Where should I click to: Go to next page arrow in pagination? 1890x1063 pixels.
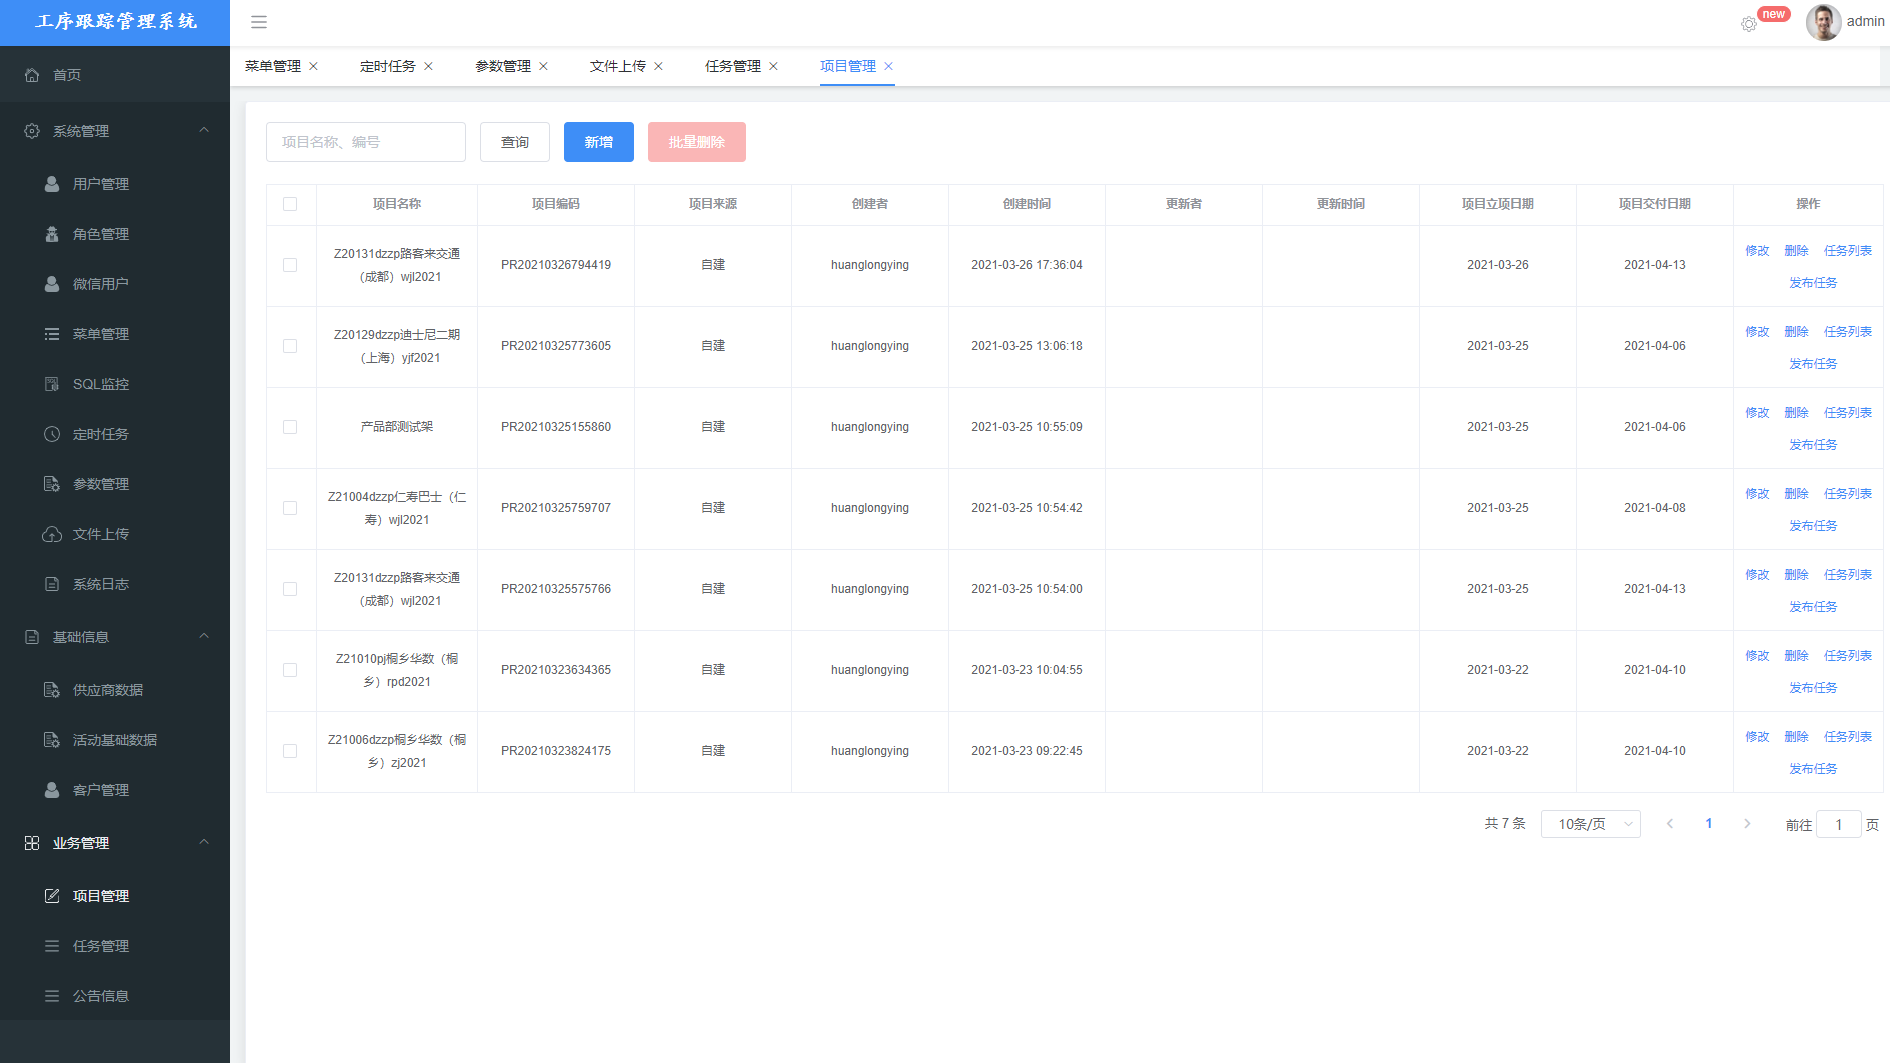point(1747,824)
